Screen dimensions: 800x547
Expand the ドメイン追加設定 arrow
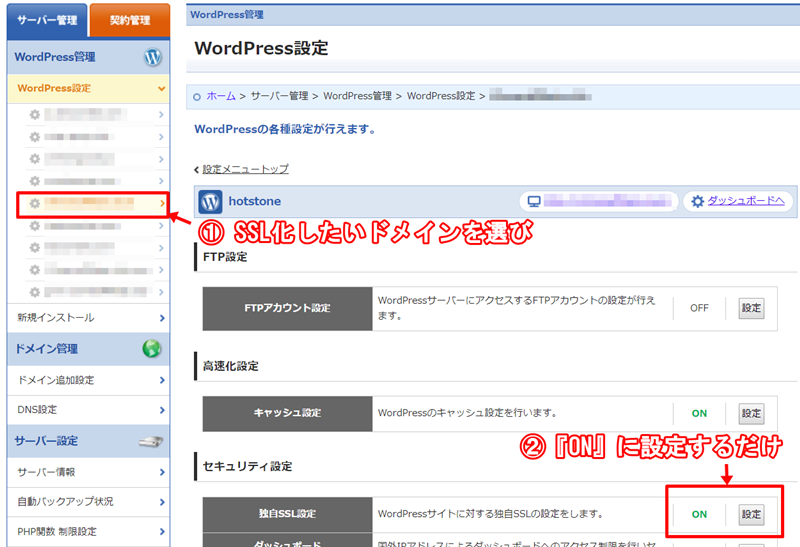point(162,380)
